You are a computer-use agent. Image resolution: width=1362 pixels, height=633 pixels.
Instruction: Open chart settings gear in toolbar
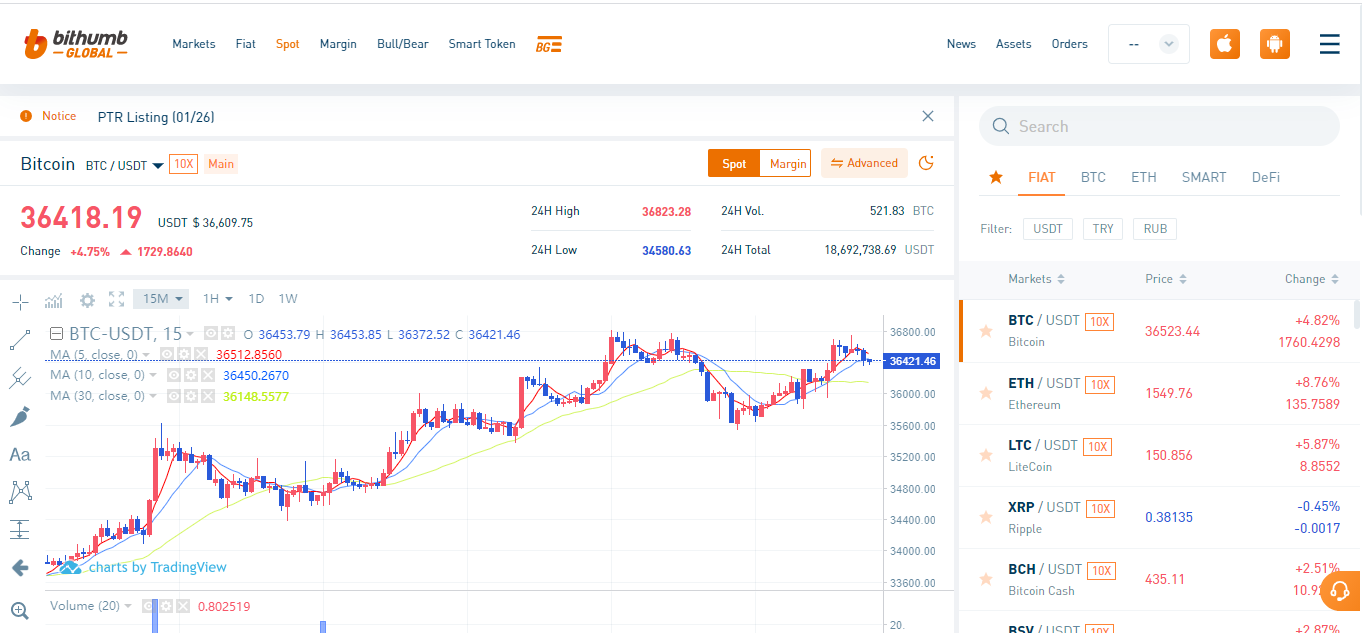(x=87, y=299)
